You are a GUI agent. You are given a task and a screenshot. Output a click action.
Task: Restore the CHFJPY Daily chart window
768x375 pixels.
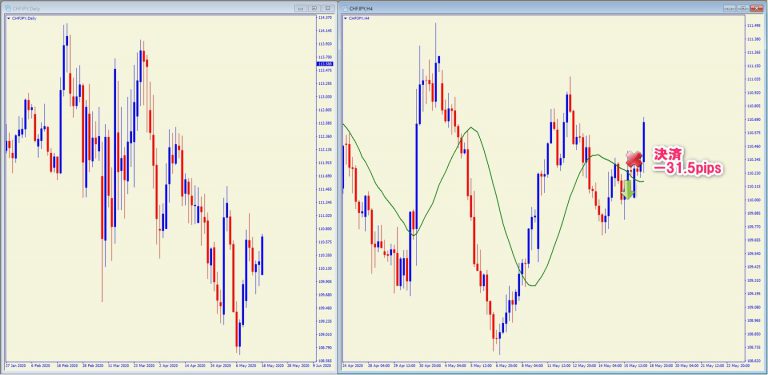click(x=314, y=8)
